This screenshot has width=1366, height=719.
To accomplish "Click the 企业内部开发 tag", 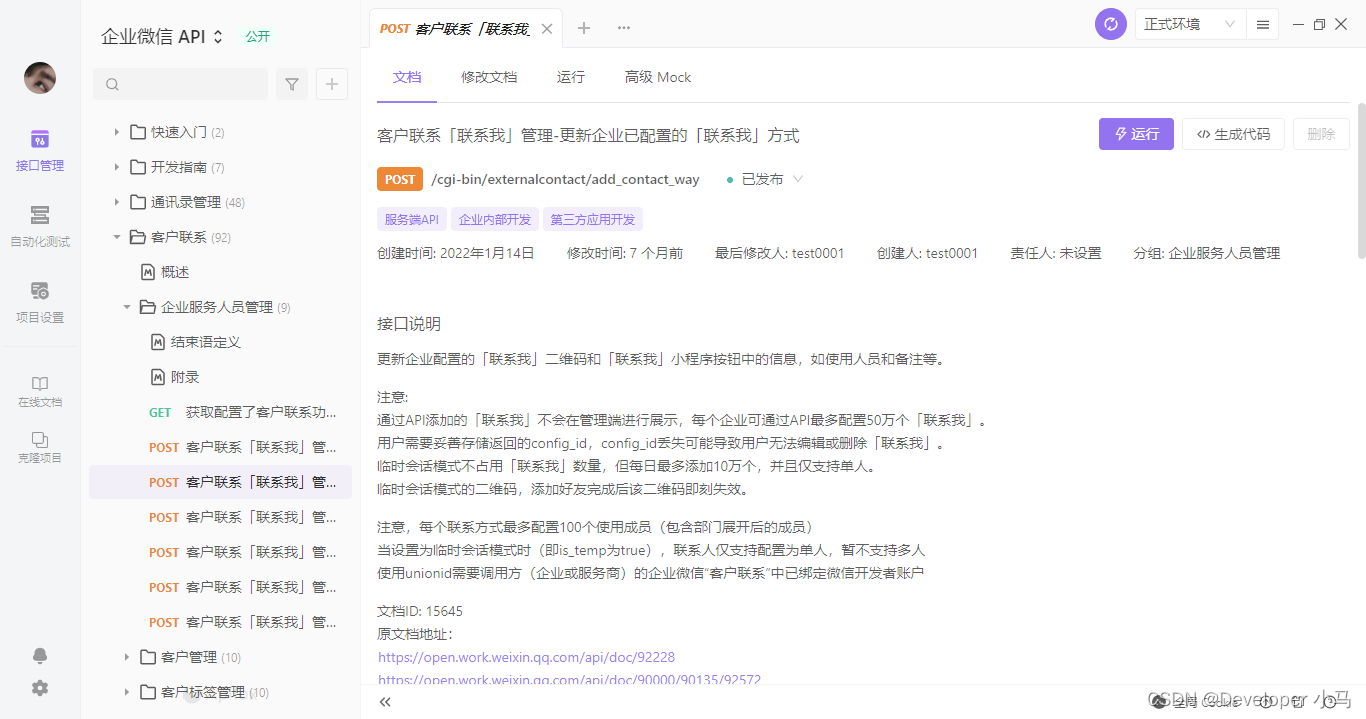I will pyautogui.click(x=495, y=219).
